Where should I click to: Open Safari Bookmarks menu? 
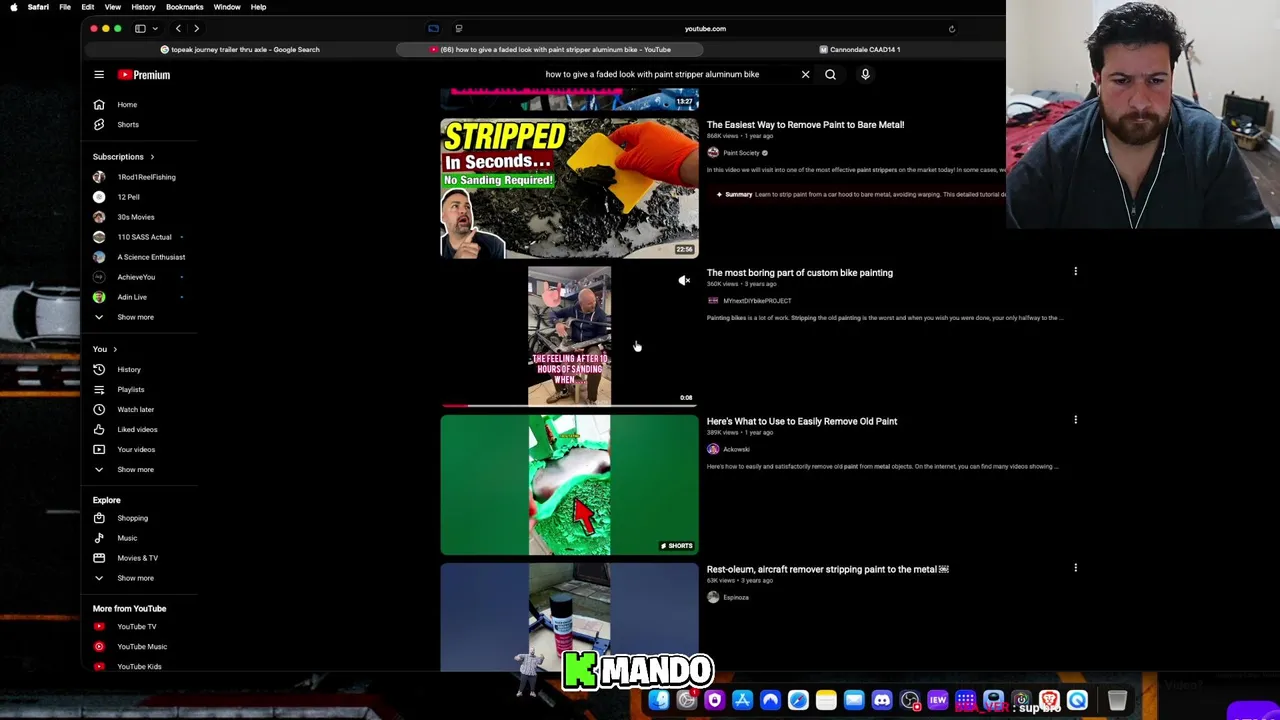pyautogui.click(x=184, y=7)
